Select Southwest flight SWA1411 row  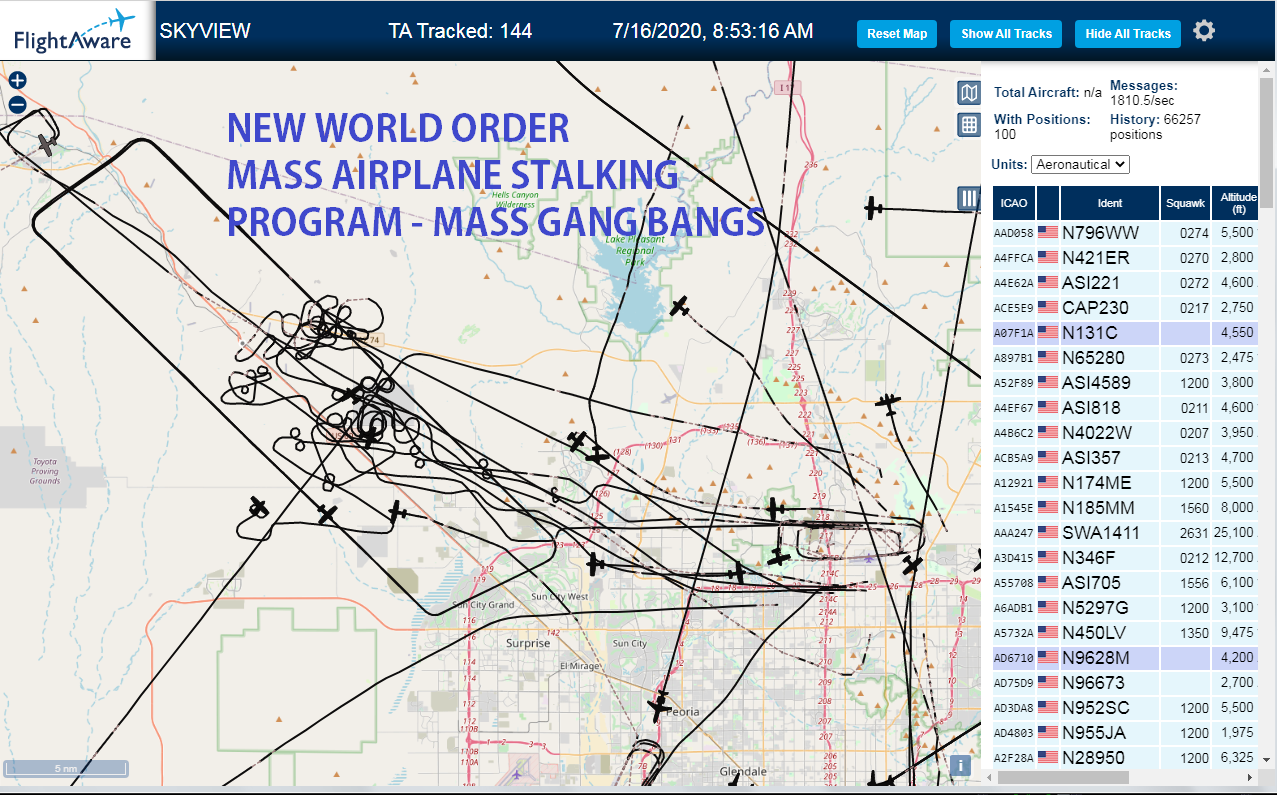click(1125, 532)
